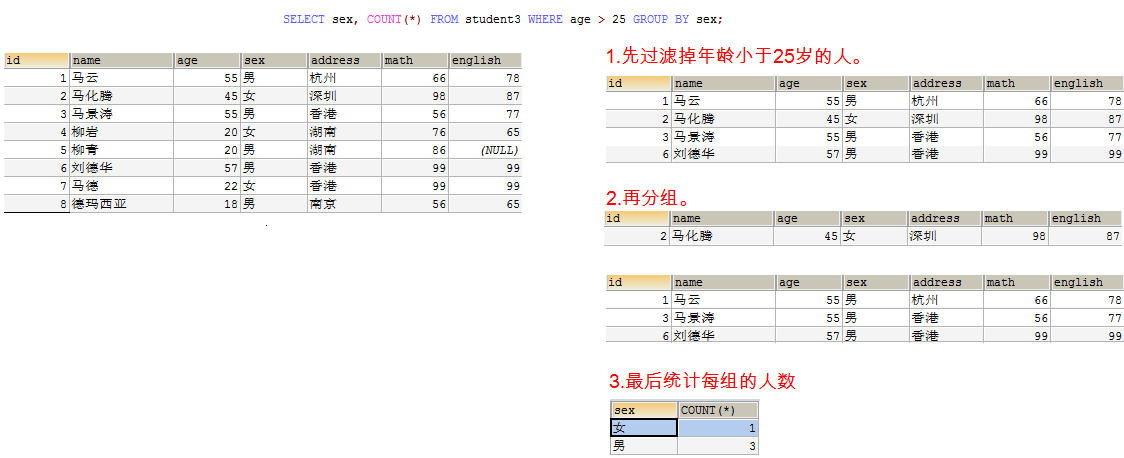Image resolution: width=1124 pixels, height=458 pixels.
Task: Click english value 65 in 德玛西亚's row
Action: (485, 204)
